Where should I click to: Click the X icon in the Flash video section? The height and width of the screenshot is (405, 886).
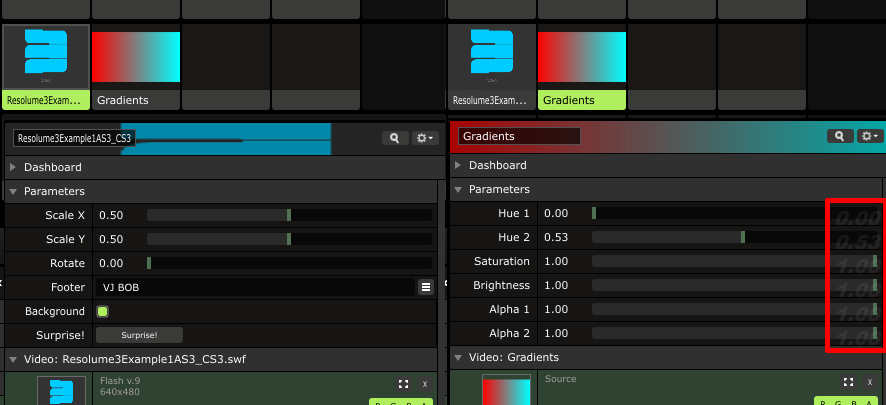423,383
